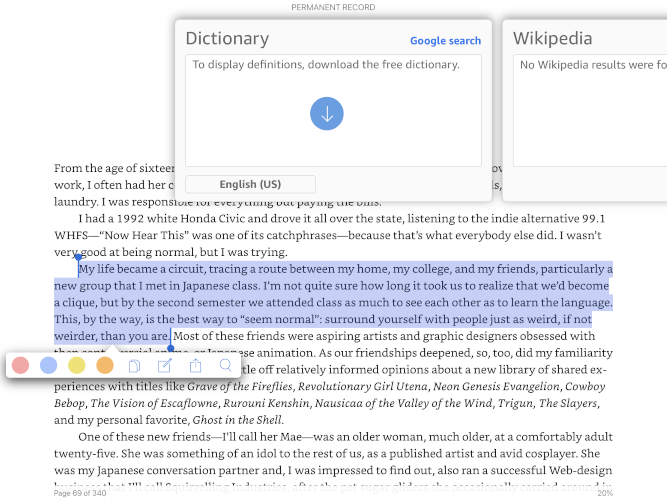The image size is (667, 500).
Task: Tap the Dictionary card heading
Action: pyautogui.click(x=227, y=38)
